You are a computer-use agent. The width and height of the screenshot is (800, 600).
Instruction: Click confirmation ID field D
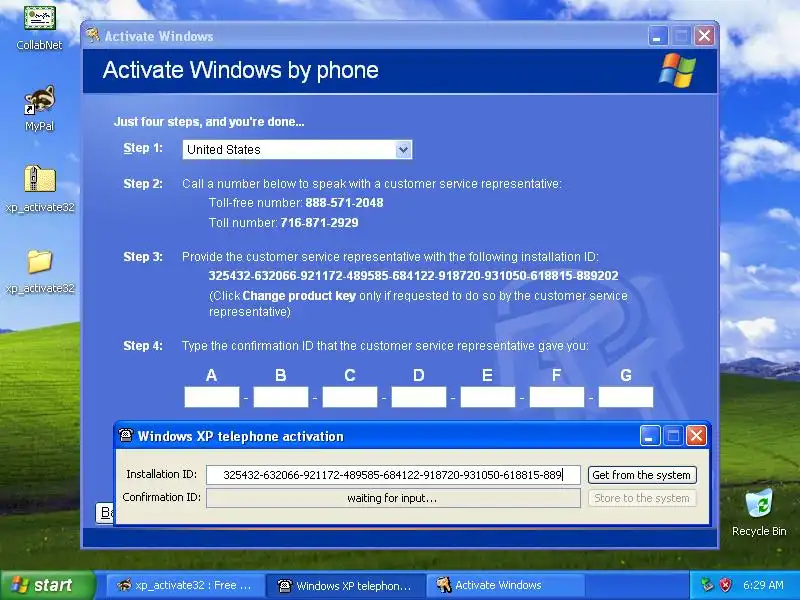click(418, 397)
